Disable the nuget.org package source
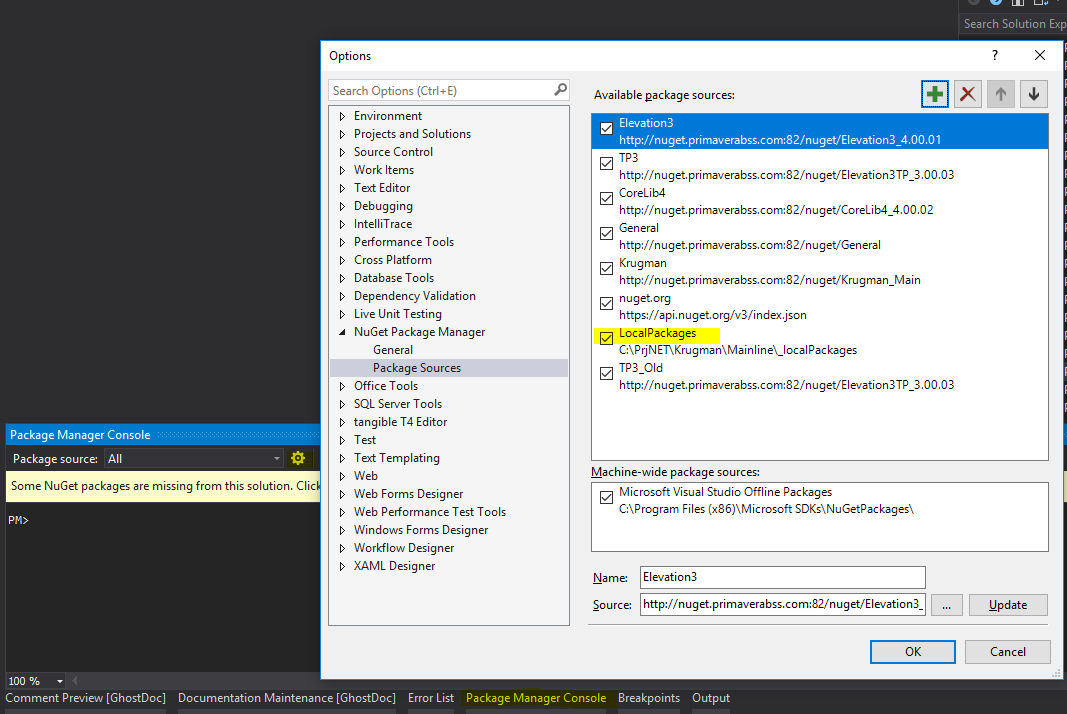Screen dimensions: 1067x714 (606, 304)
